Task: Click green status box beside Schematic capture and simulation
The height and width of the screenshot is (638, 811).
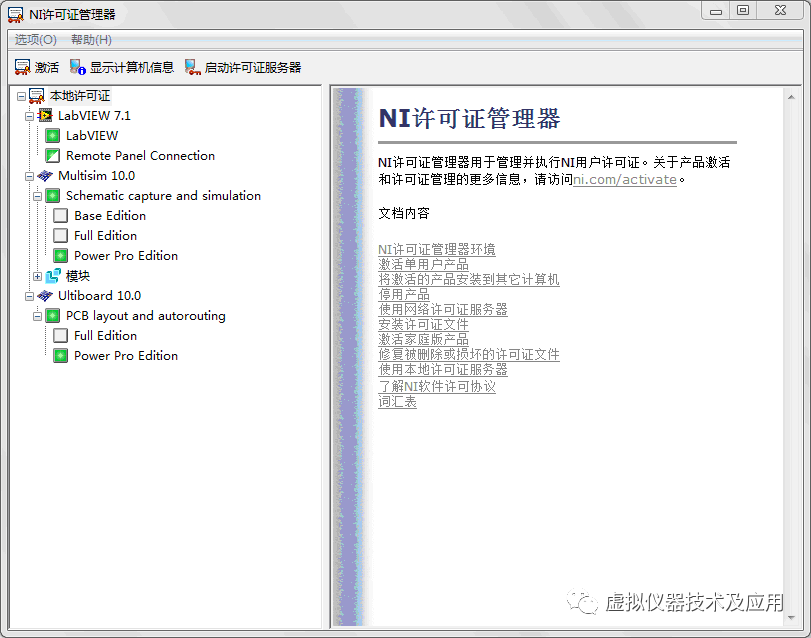Action: (52, 196)
